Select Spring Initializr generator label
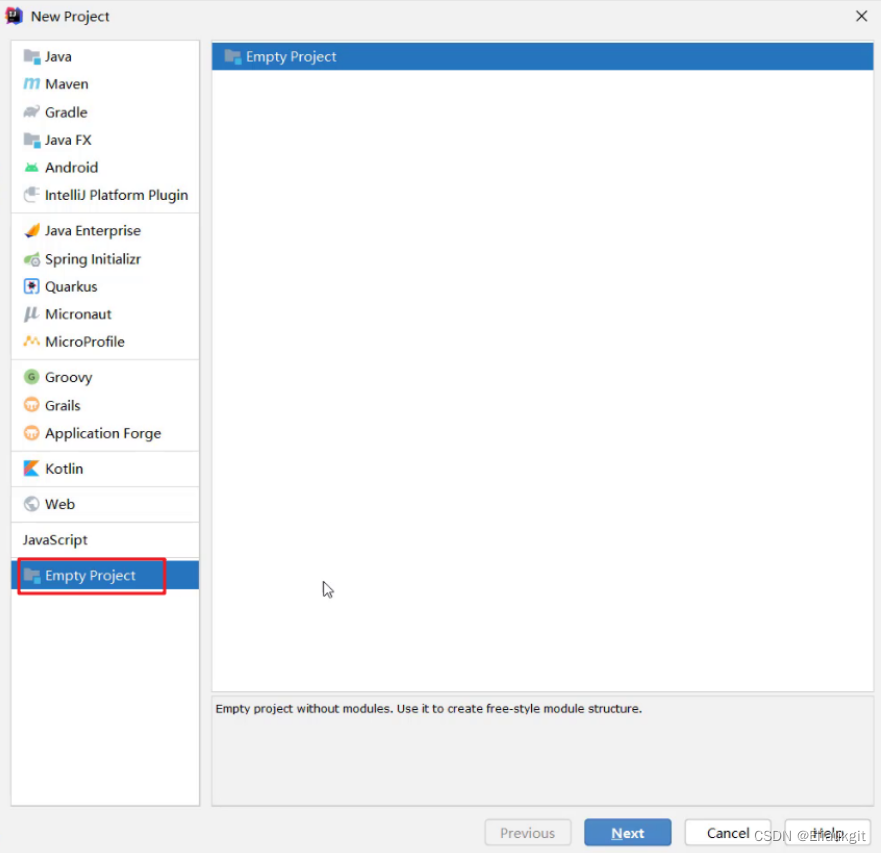The width and height of the screenshot is (881, 853). tap(93, 259)
